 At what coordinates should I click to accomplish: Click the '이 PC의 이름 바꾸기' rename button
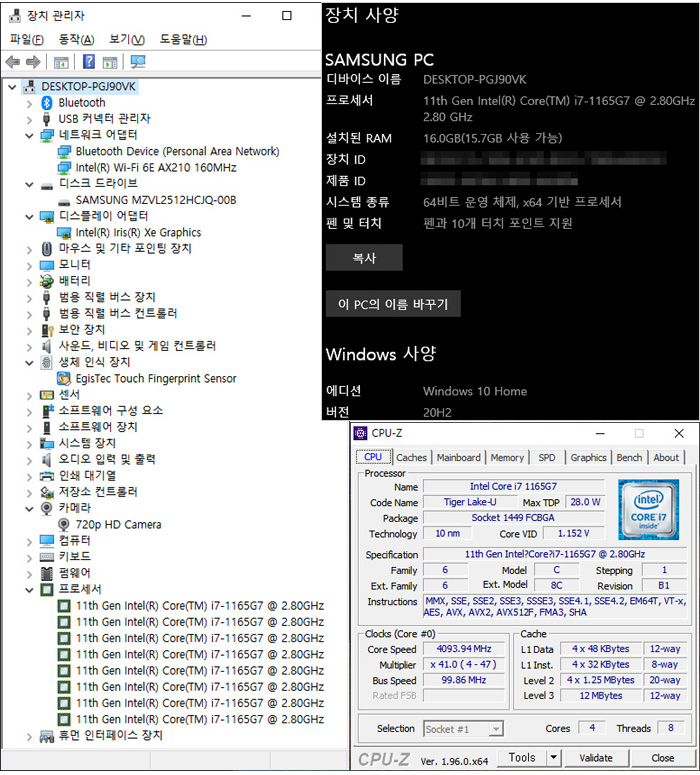pyautogui.click(x=393, y=303)
